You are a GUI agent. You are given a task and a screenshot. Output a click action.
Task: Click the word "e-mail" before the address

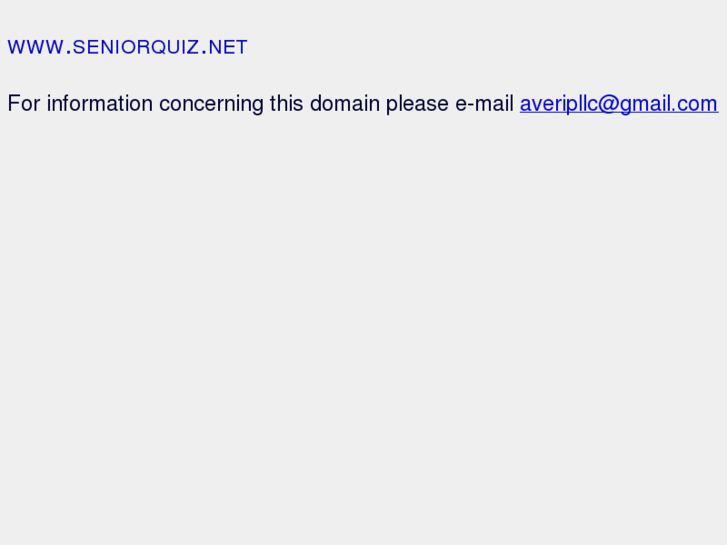click(484, 104)
